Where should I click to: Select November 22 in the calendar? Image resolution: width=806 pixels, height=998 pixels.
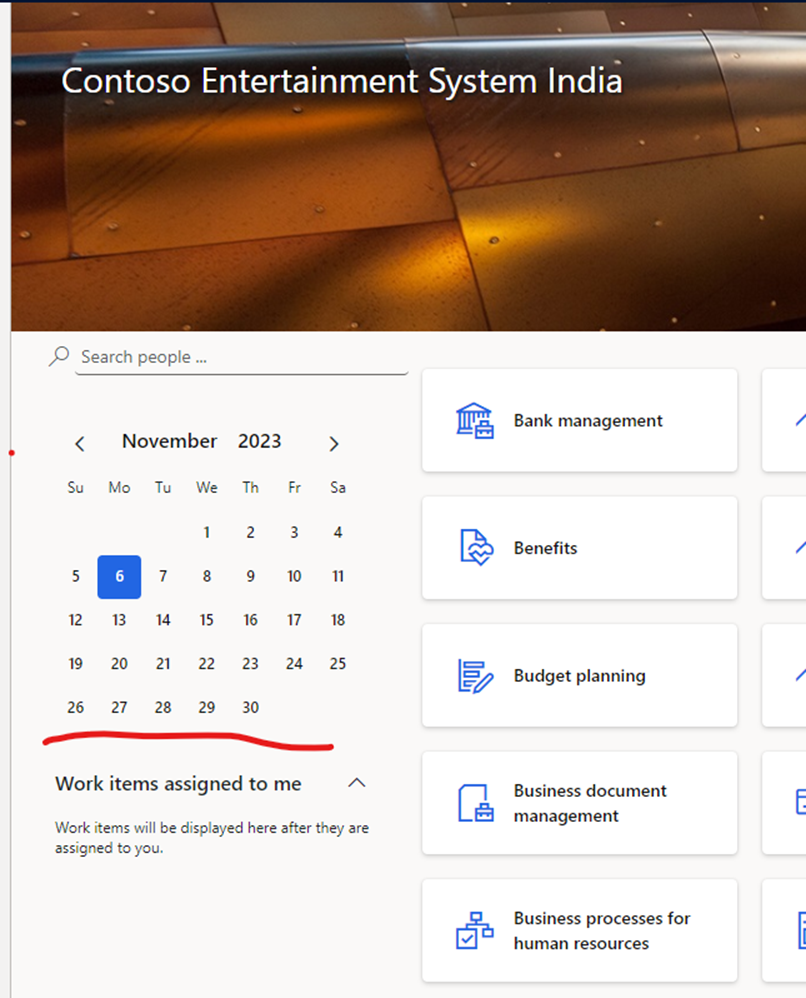tap(207, 664)
